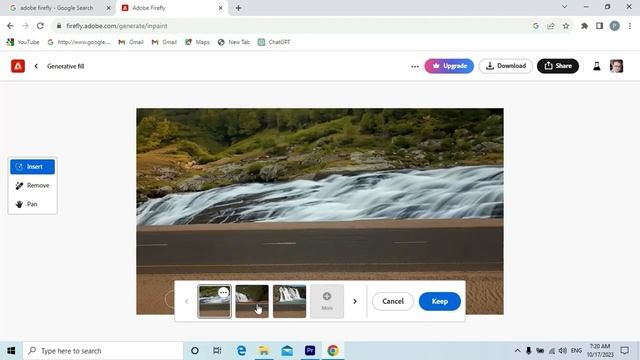
Task: Close the Google Search tab
Action: [109, 8]
